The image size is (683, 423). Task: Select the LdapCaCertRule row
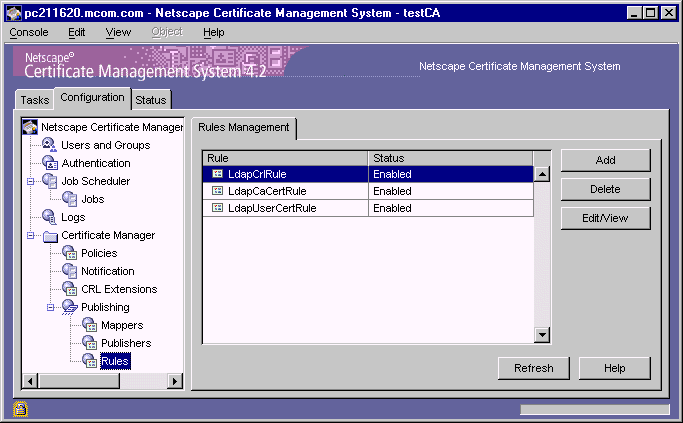pos(368,191)
